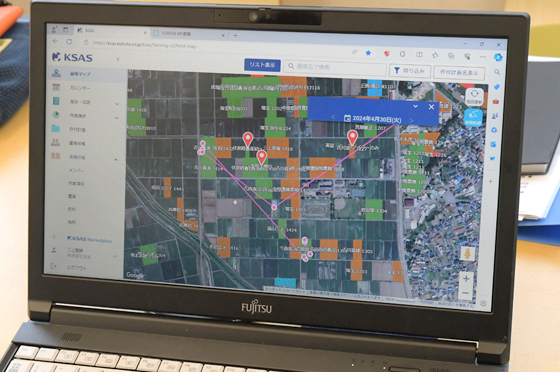Screen dimensions: 560x372
Task: Collapse the KSAS sidebar with left chevron
Action: tap(118, 59)
